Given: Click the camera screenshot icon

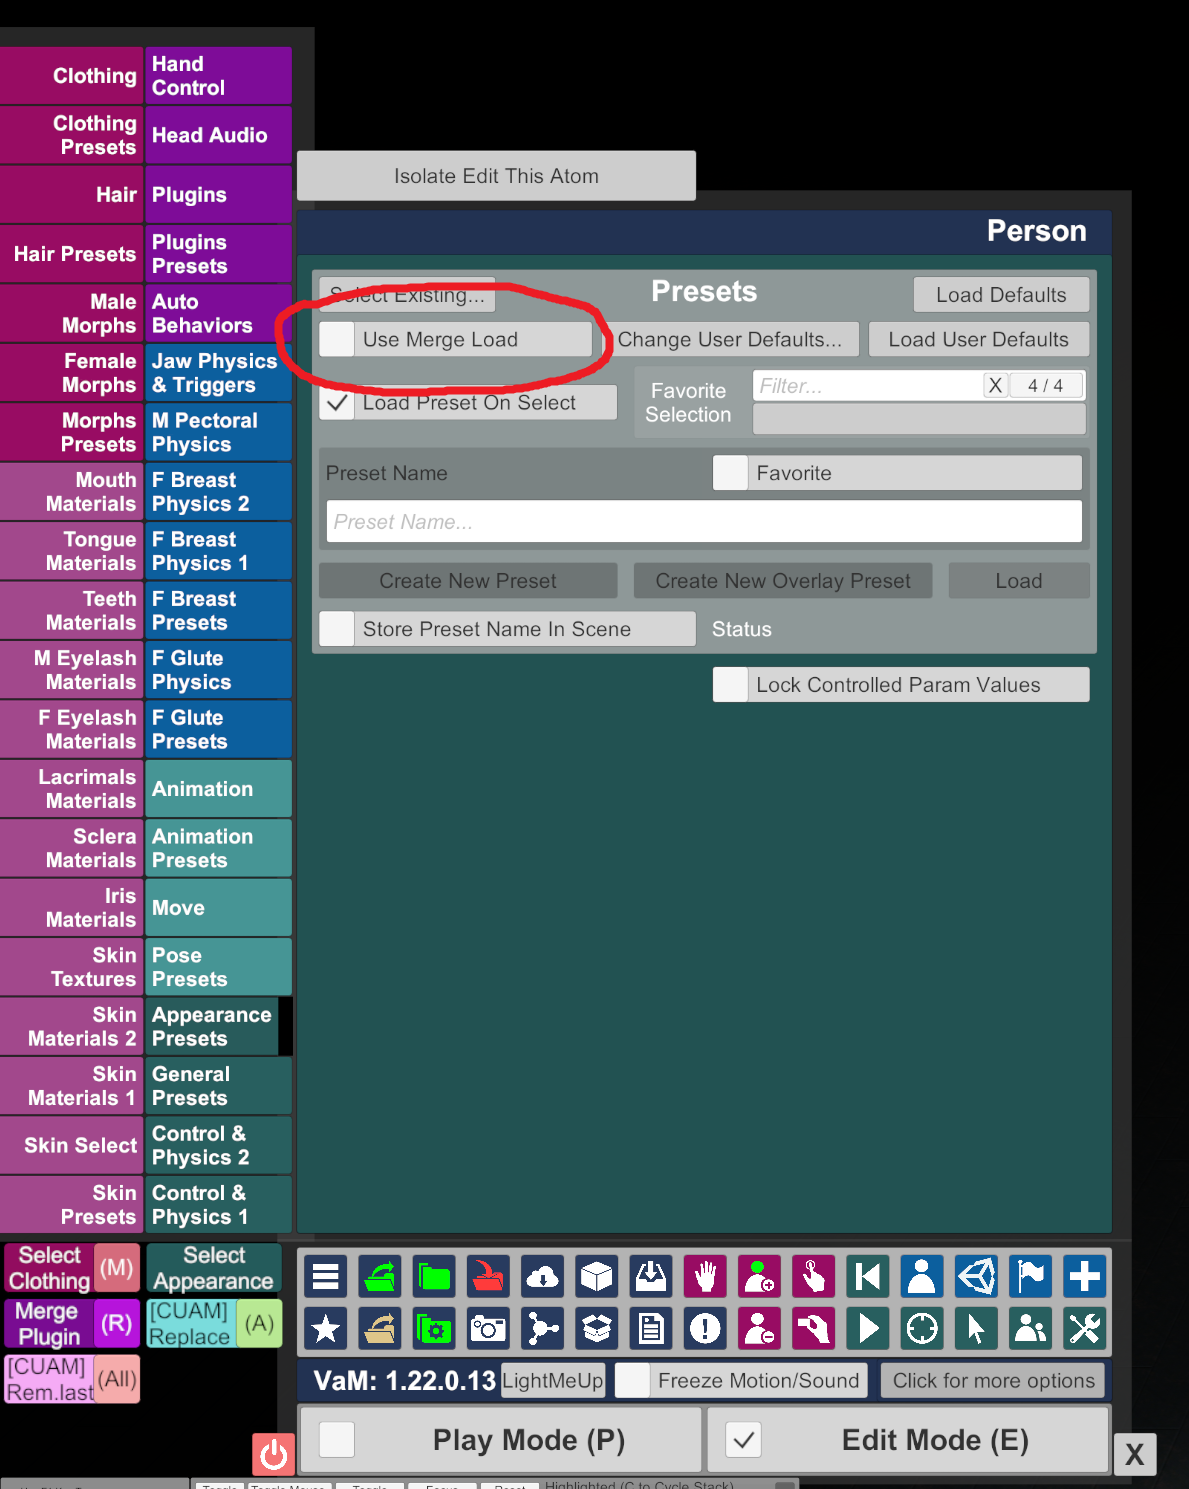Looking at the screenshot, I should pyautogui.click(x=488, y=1328).
